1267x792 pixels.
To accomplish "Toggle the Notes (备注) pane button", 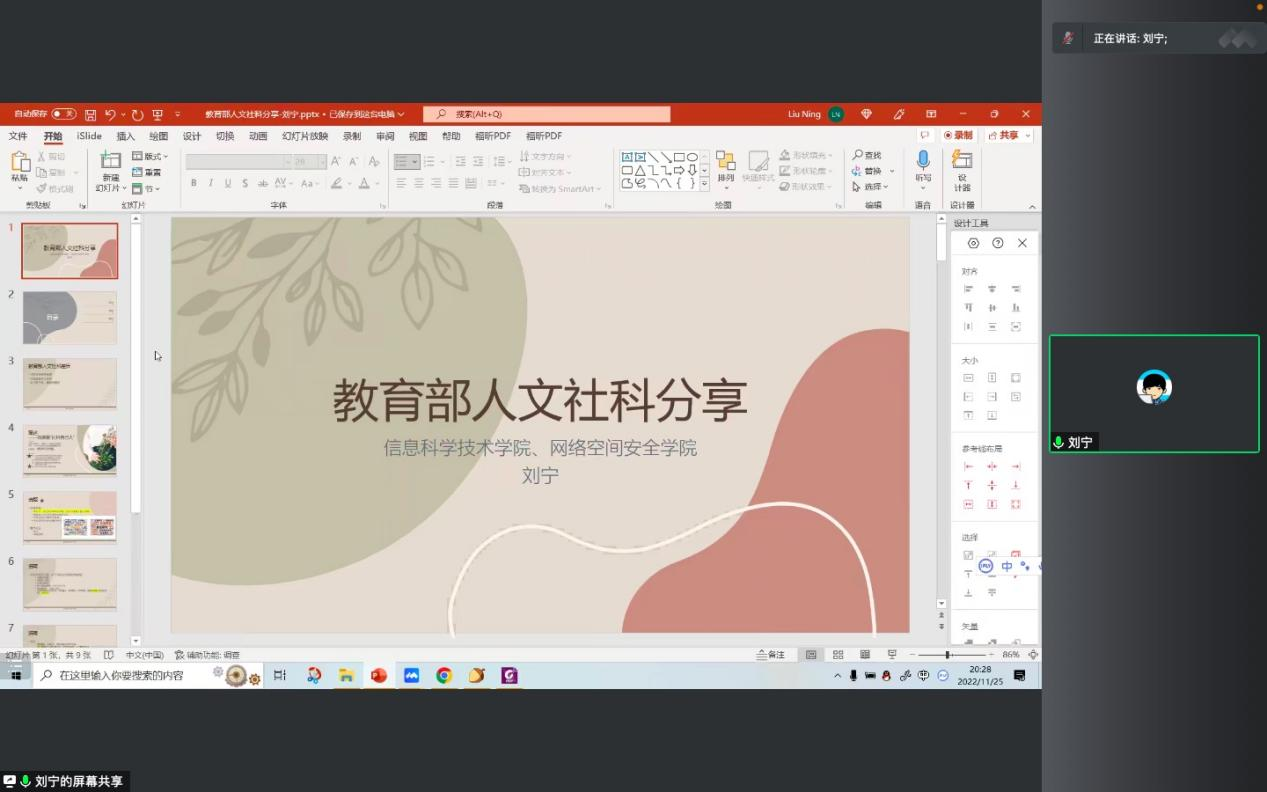I will tap(771, 655).
